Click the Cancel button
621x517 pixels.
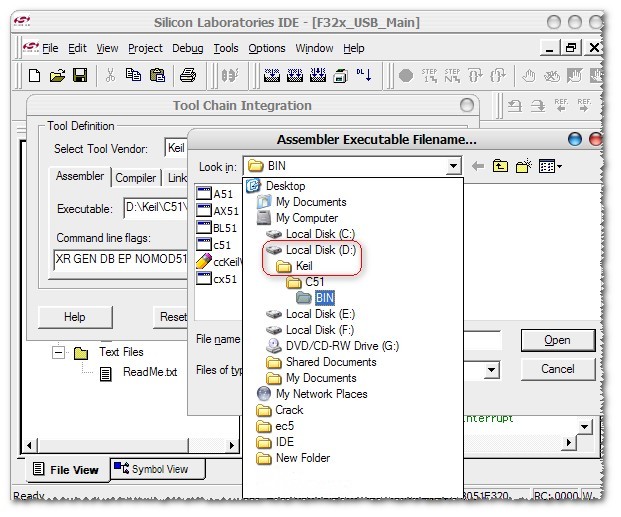(x=558, y=369)
